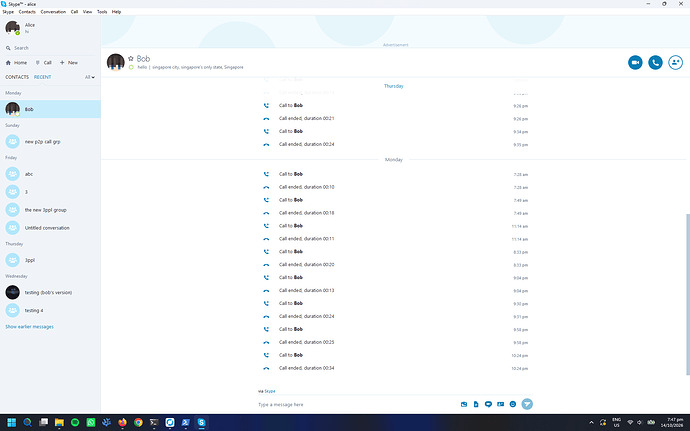Open Firefox from the taskbar
The height and width of the screenshot is (431, 690).
pyautogui.click(x=122, y=423)
